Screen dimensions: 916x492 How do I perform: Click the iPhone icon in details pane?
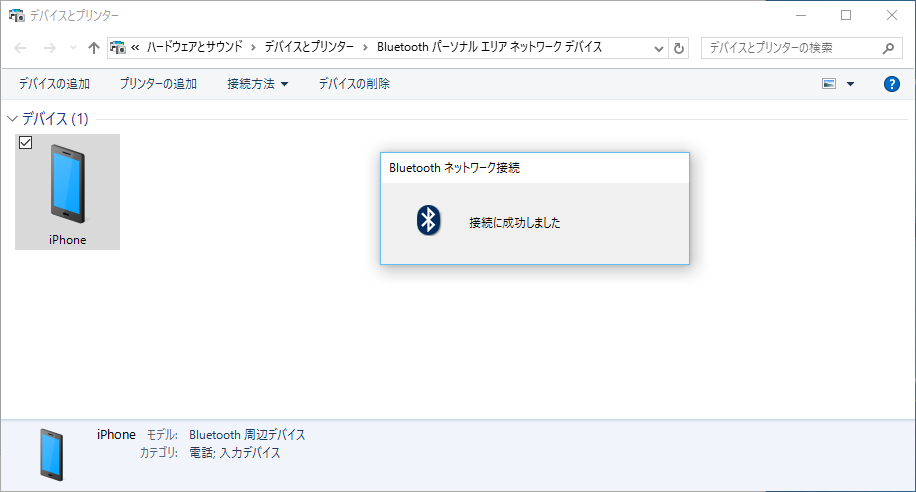pyautogui.click(x=51, y=455)
